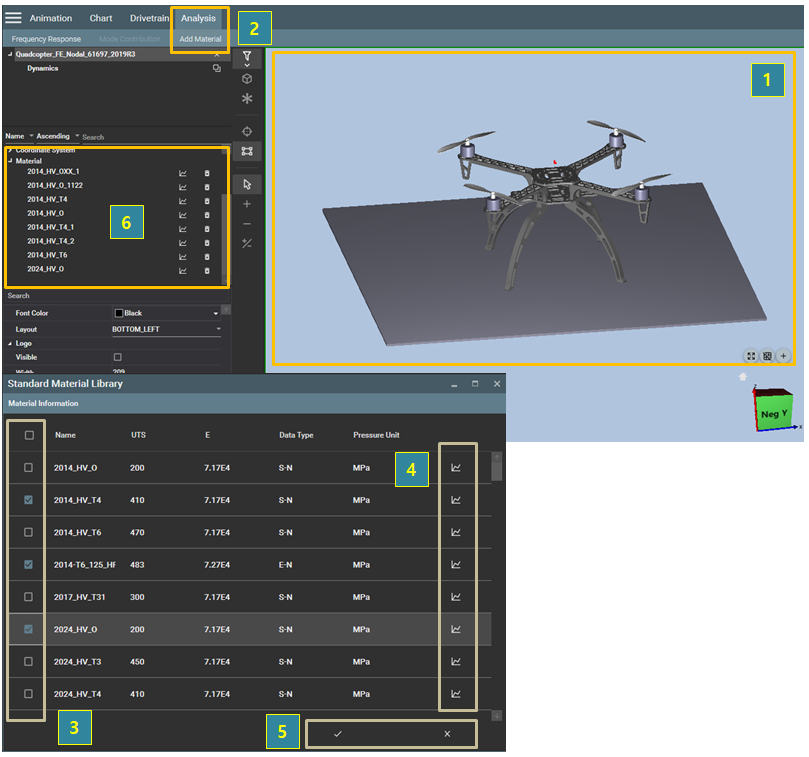
Task: Toggle the select-all header checkbox
Action: click(29, 435)
